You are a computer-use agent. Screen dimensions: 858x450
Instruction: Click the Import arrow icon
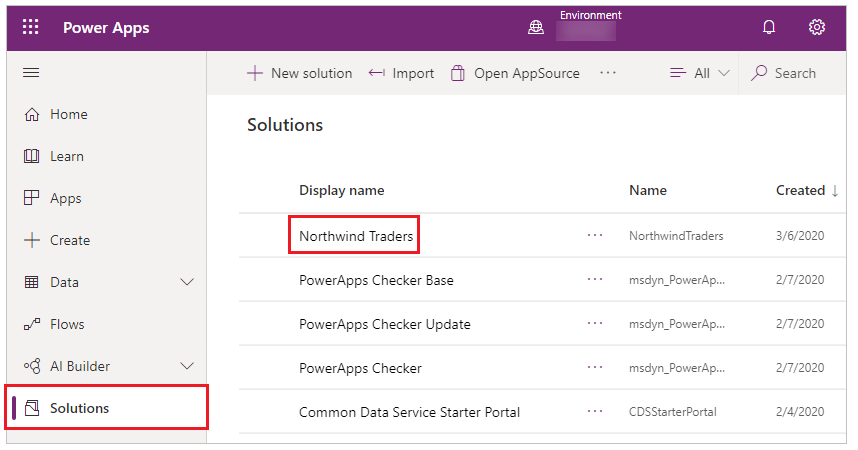376,73
